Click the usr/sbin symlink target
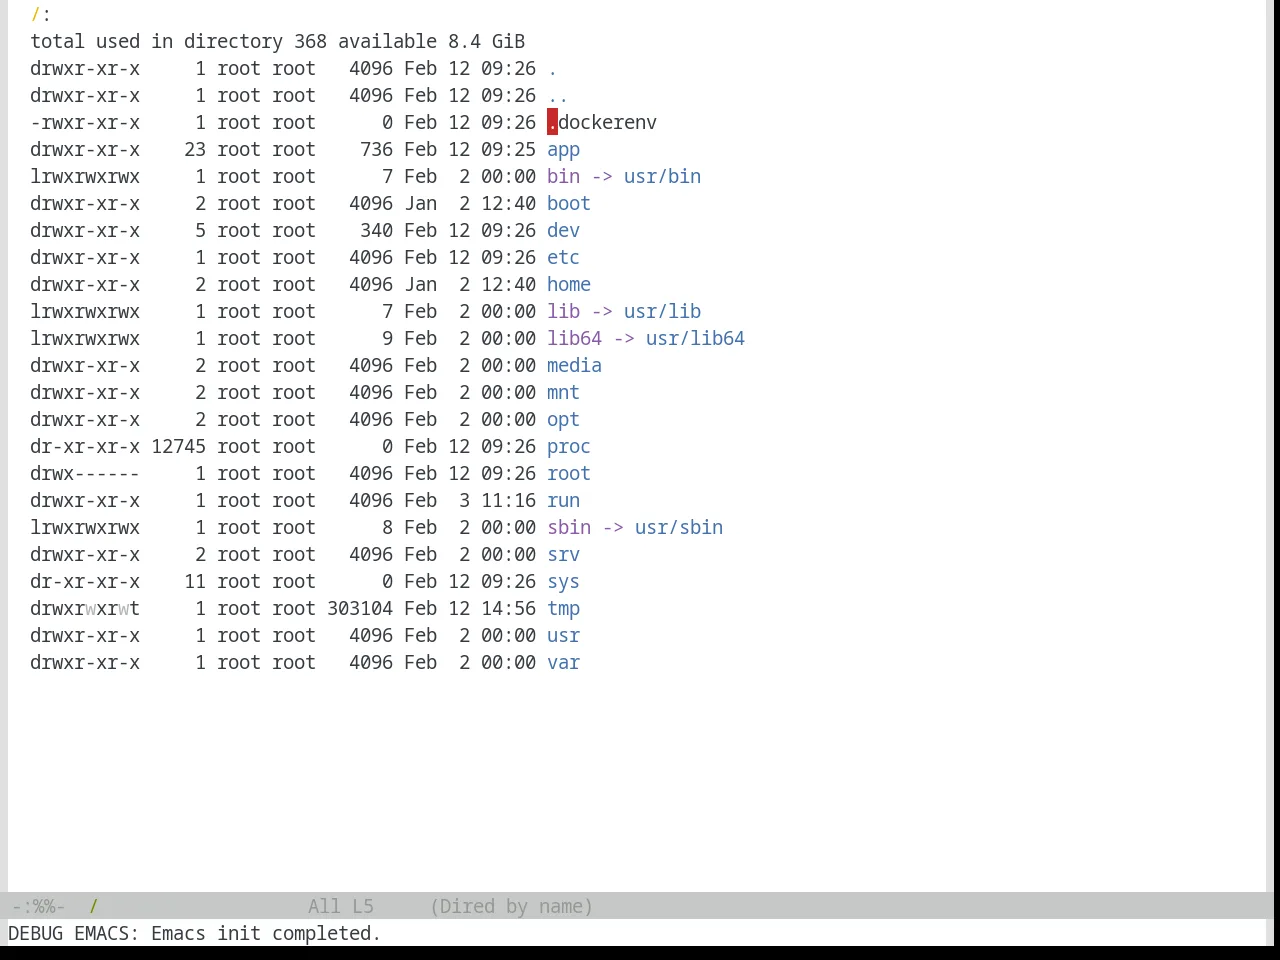 click(679, 528)
